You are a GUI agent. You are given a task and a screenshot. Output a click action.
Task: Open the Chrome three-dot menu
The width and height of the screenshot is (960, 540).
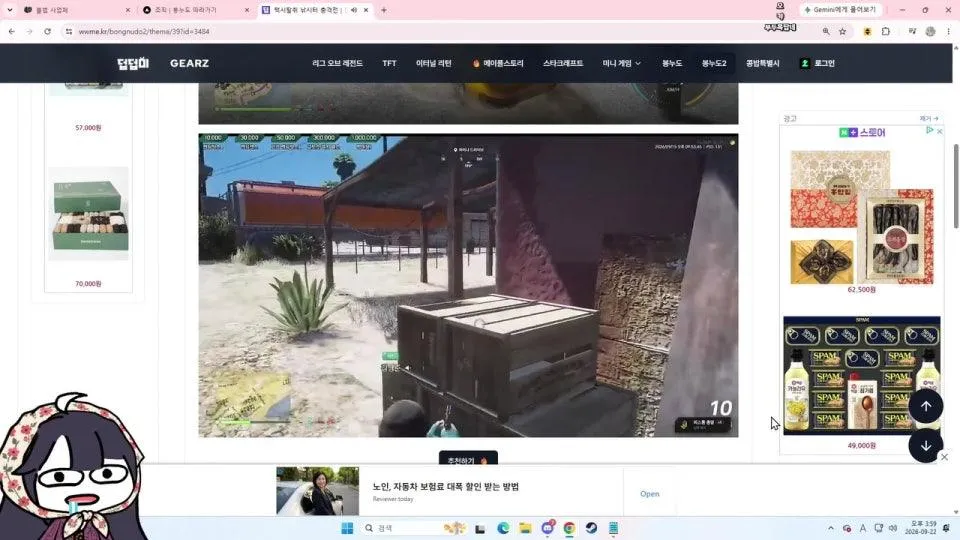click(948, 31)
